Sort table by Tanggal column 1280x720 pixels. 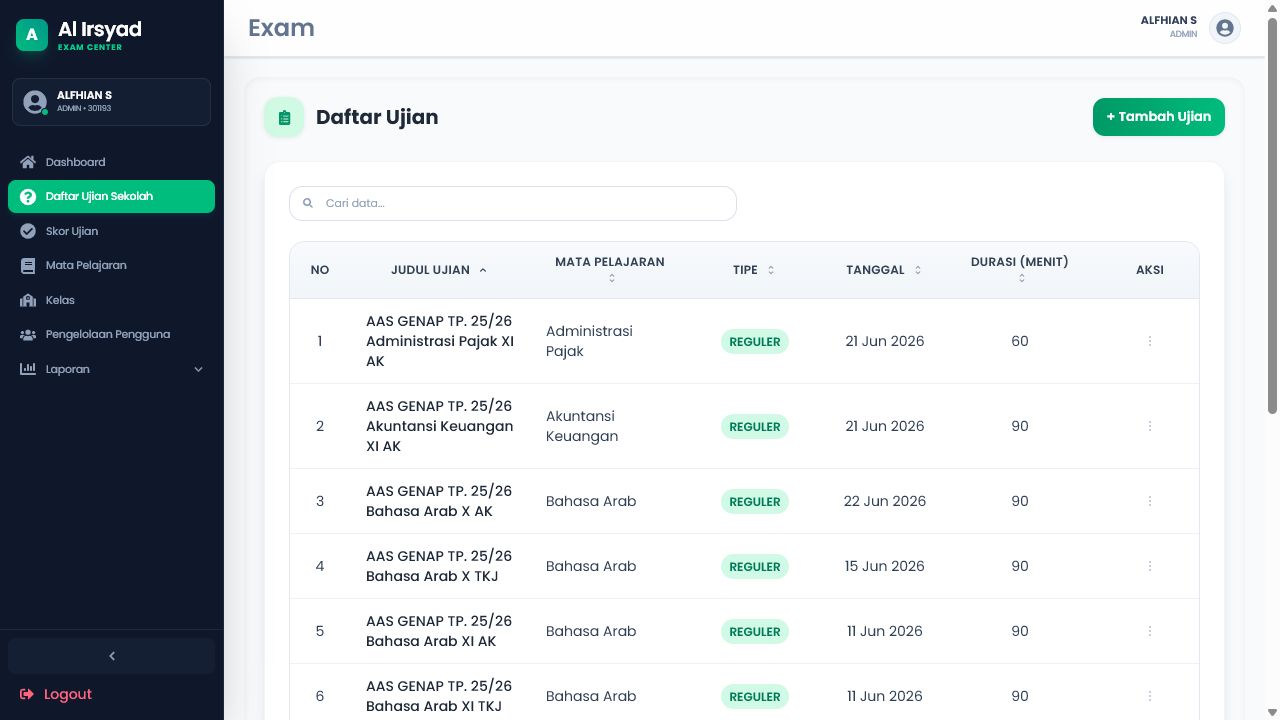[x=884, y=270]
